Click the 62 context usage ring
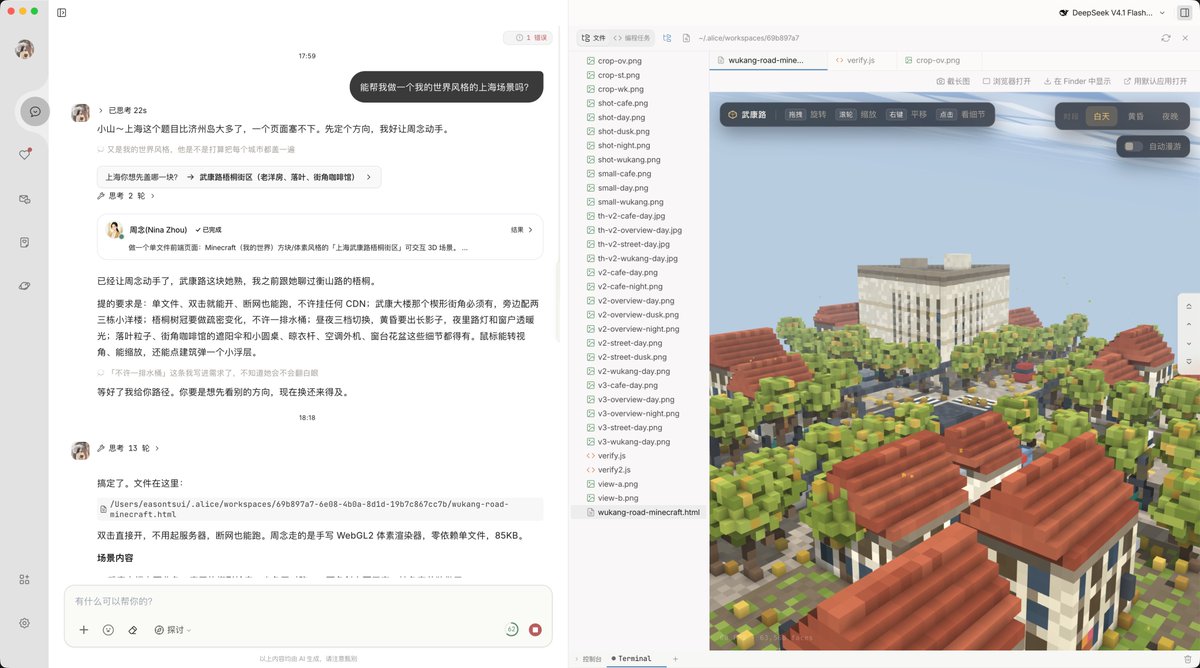The height and width of the screenshot is (668, 1200). tap(512, 630)
